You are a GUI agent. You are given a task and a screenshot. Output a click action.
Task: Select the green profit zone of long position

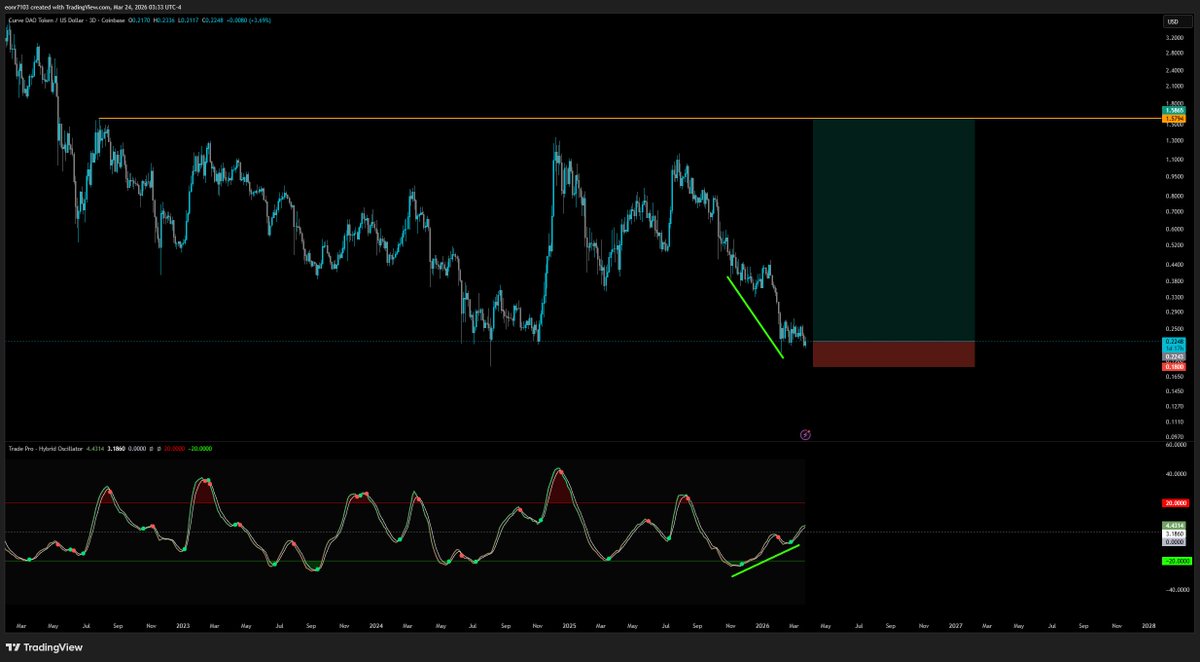pyautogui.click(x=893, y=230)
